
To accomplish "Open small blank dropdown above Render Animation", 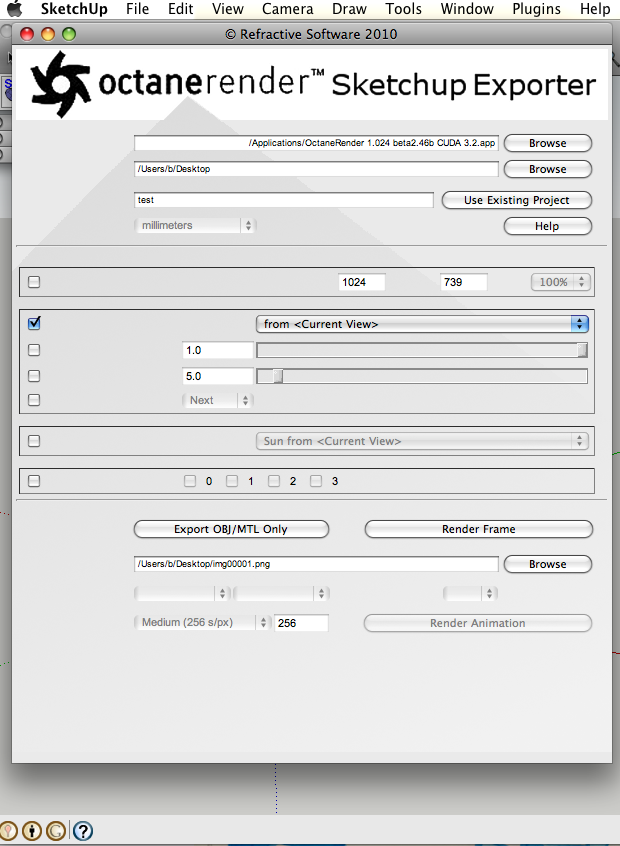I will point(470,593).
